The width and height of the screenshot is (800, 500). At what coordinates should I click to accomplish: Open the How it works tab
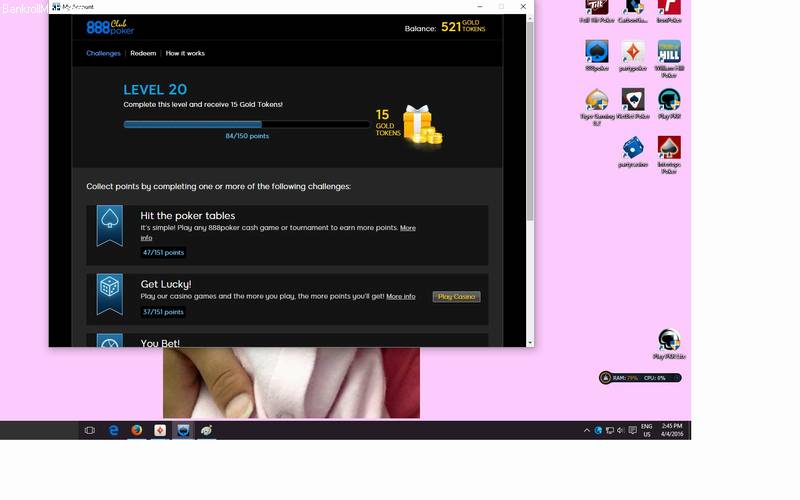click(x=185, y=53)
